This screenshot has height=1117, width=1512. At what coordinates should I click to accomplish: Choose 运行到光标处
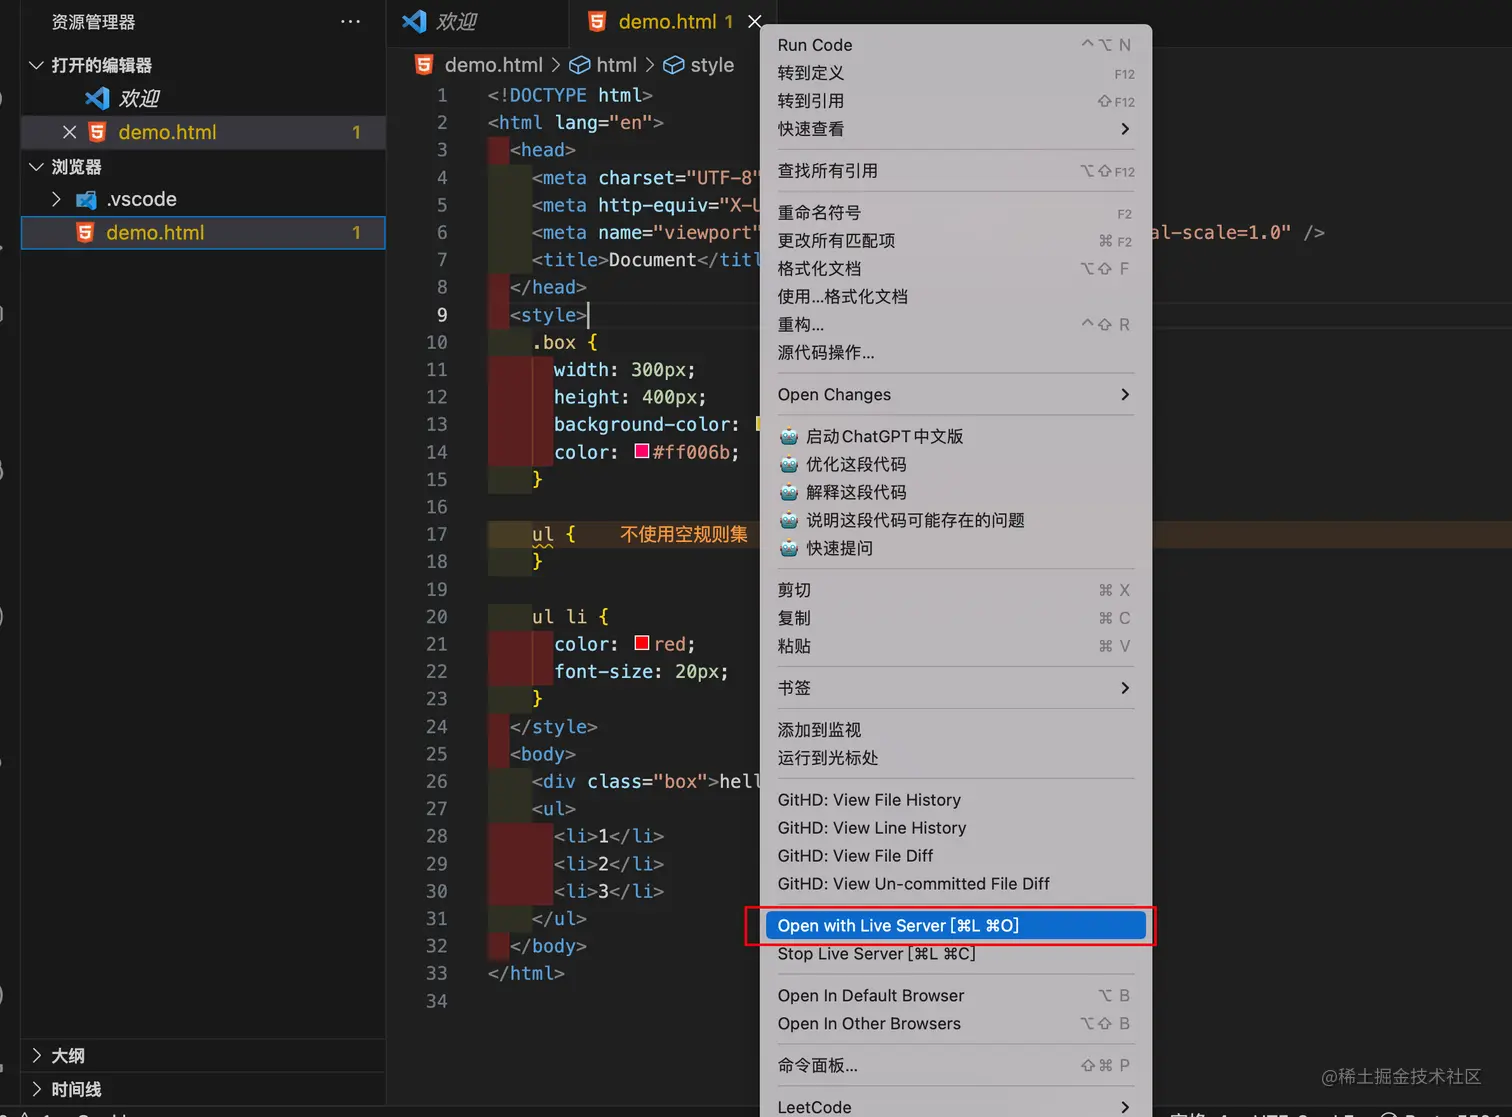coord(955,758)
